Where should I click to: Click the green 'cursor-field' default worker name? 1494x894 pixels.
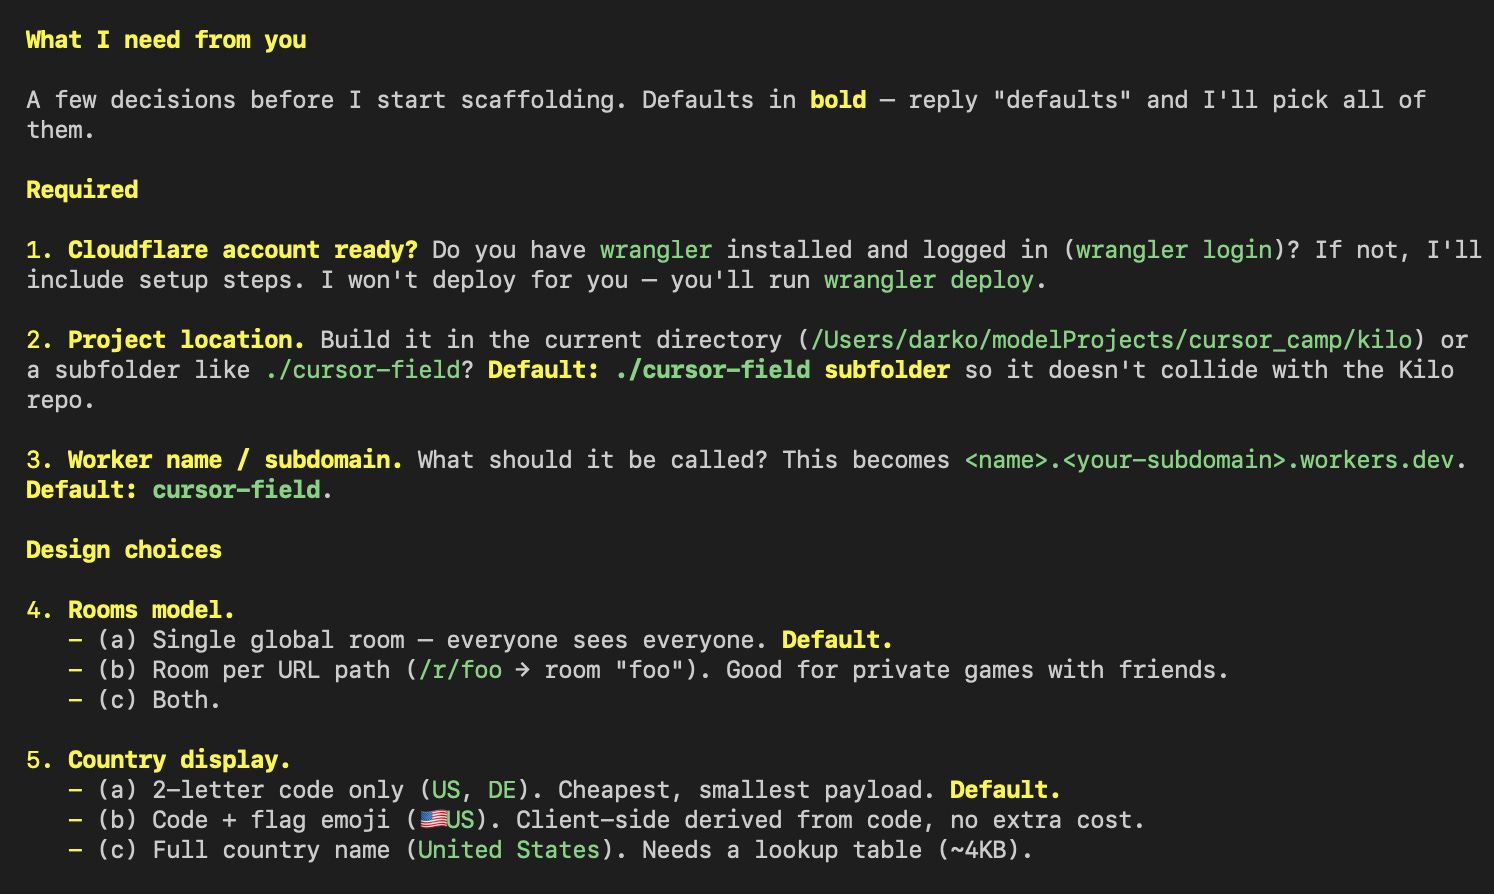237,490
